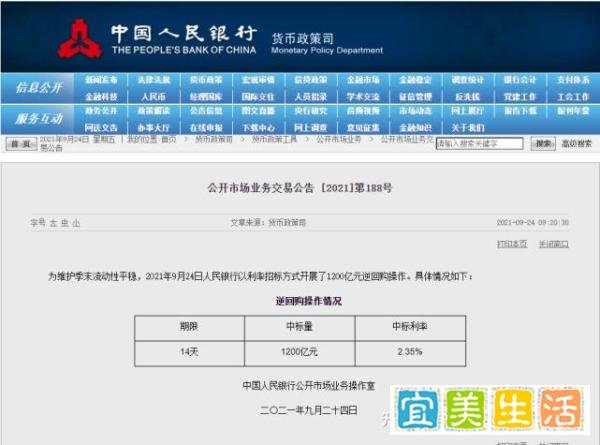The width and height of the screenshot is (600, 445).
Task: Open 市场动态 under 服务互动
Action: [x=416, y=111]
